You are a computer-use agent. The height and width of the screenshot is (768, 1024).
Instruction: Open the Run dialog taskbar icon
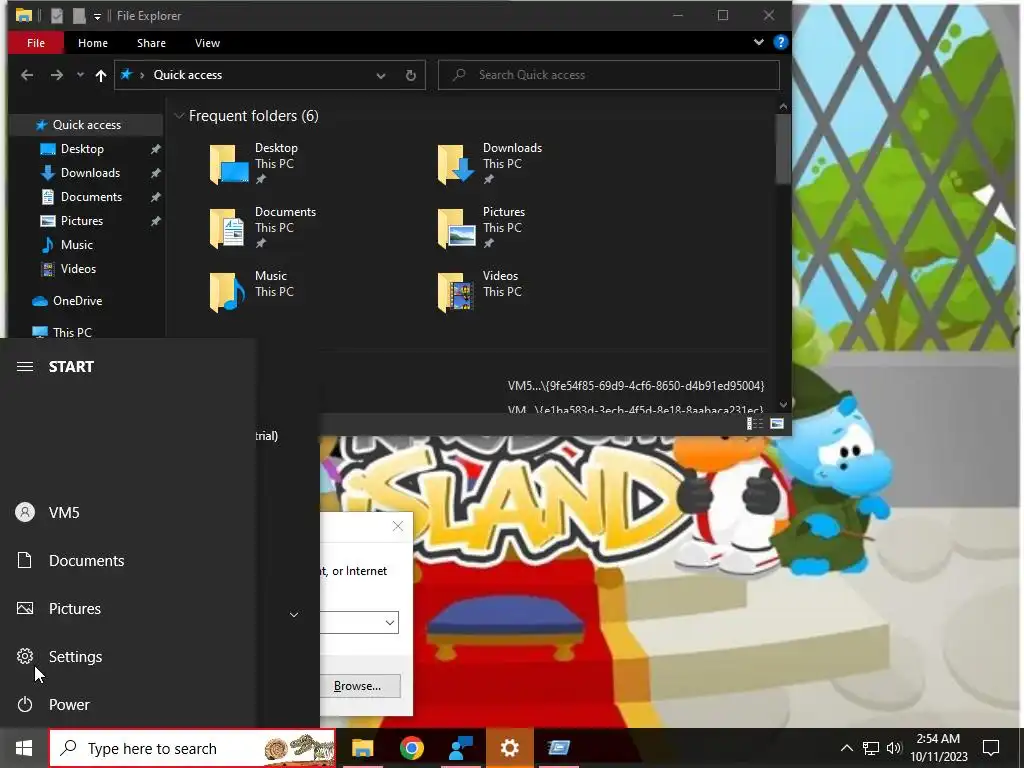[x=558, y=748]
